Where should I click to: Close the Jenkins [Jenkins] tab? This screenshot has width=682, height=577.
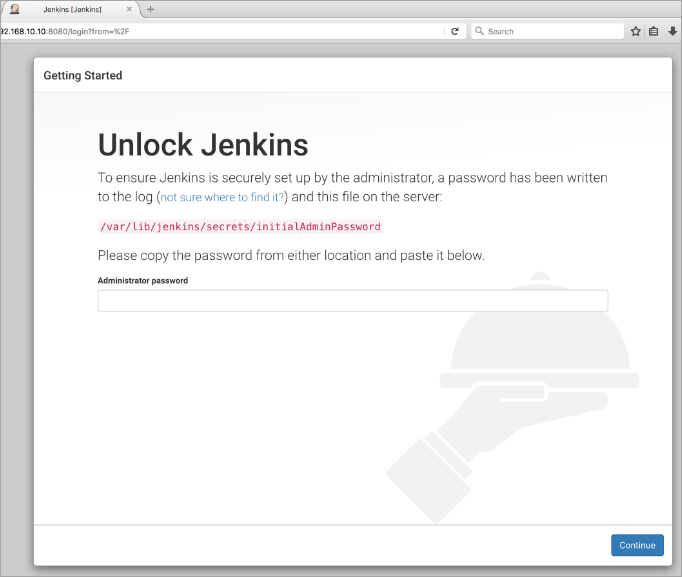click(129, 9)
